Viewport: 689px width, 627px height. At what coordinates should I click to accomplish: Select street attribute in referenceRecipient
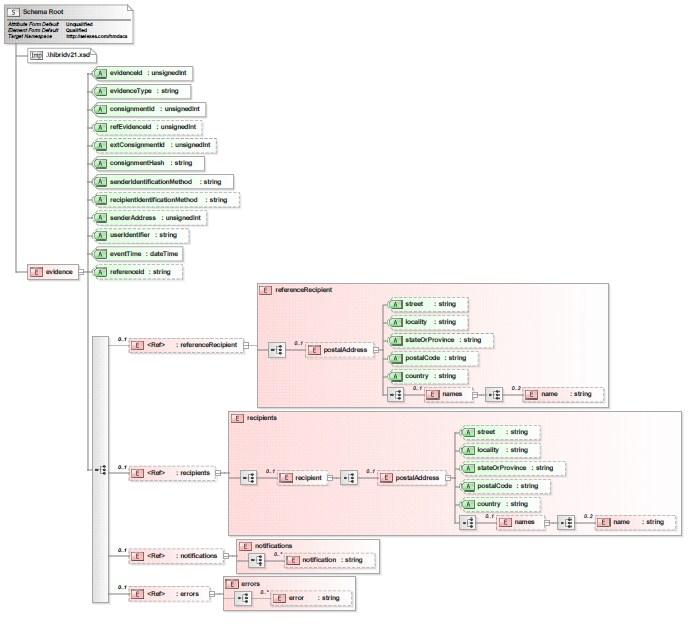[x=428, y=304]
